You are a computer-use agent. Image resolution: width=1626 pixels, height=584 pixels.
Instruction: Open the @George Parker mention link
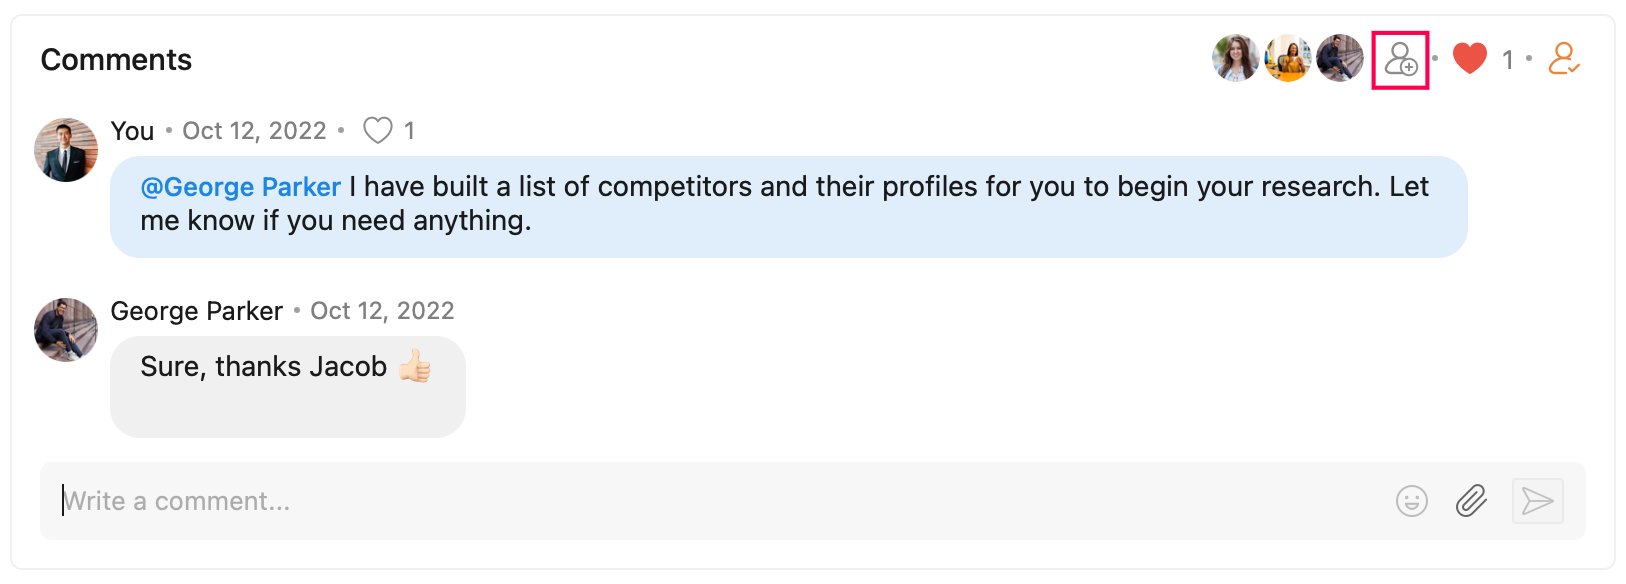tap(241, 187)
